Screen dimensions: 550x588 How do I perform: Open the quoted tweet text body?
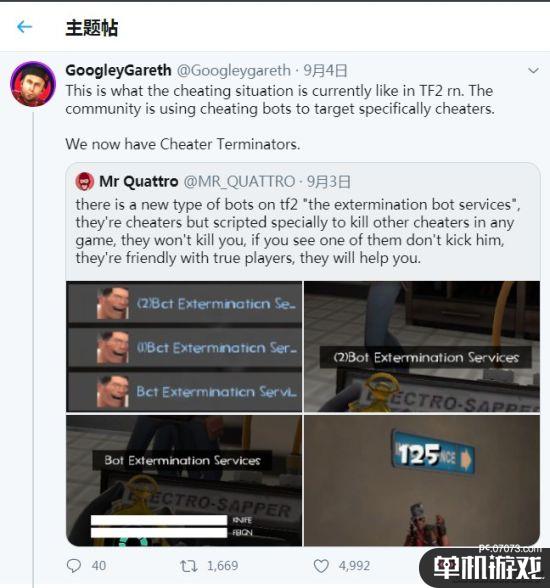pyautogui.click(x=298, y=231)
